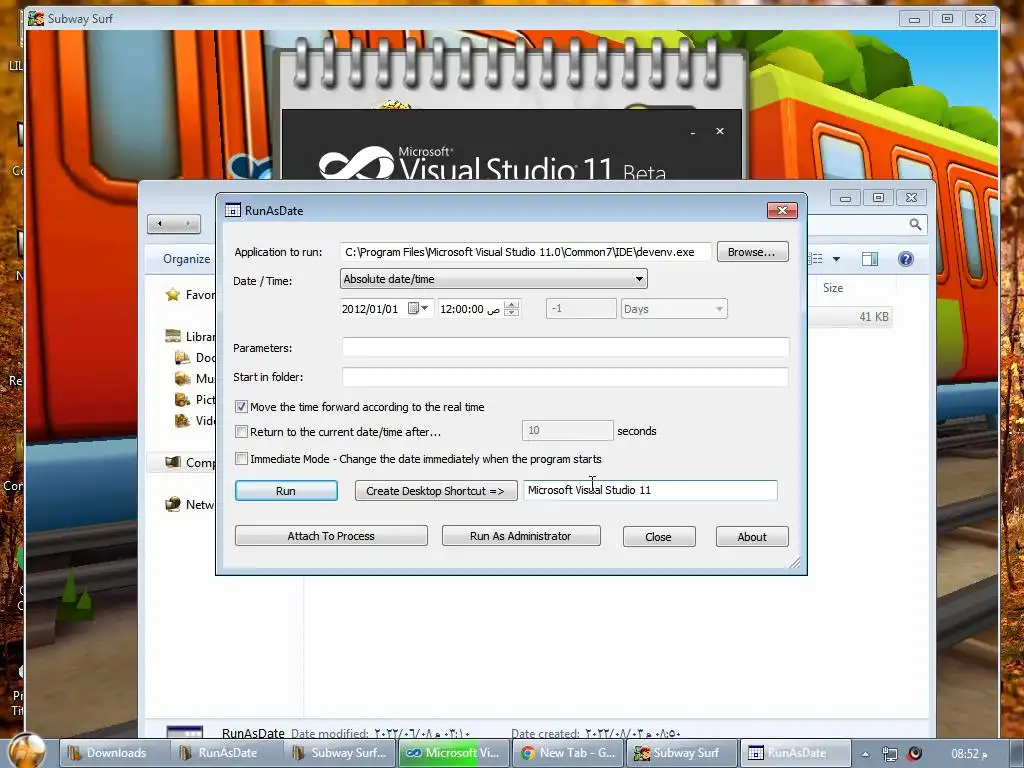Screen dimensions: 1024x768
Task: Click the Close button in RunAsDate dialog
Action: click(x=658, y=537)
